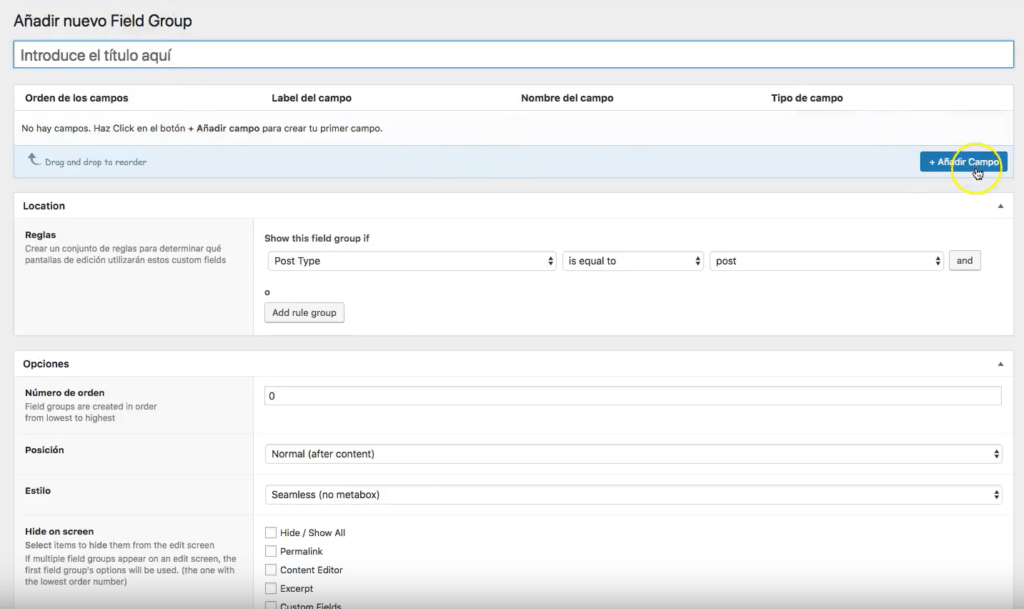Open the Post Type rule dropdown
This screenshot has height=609, width=1024.
(411, 261)
